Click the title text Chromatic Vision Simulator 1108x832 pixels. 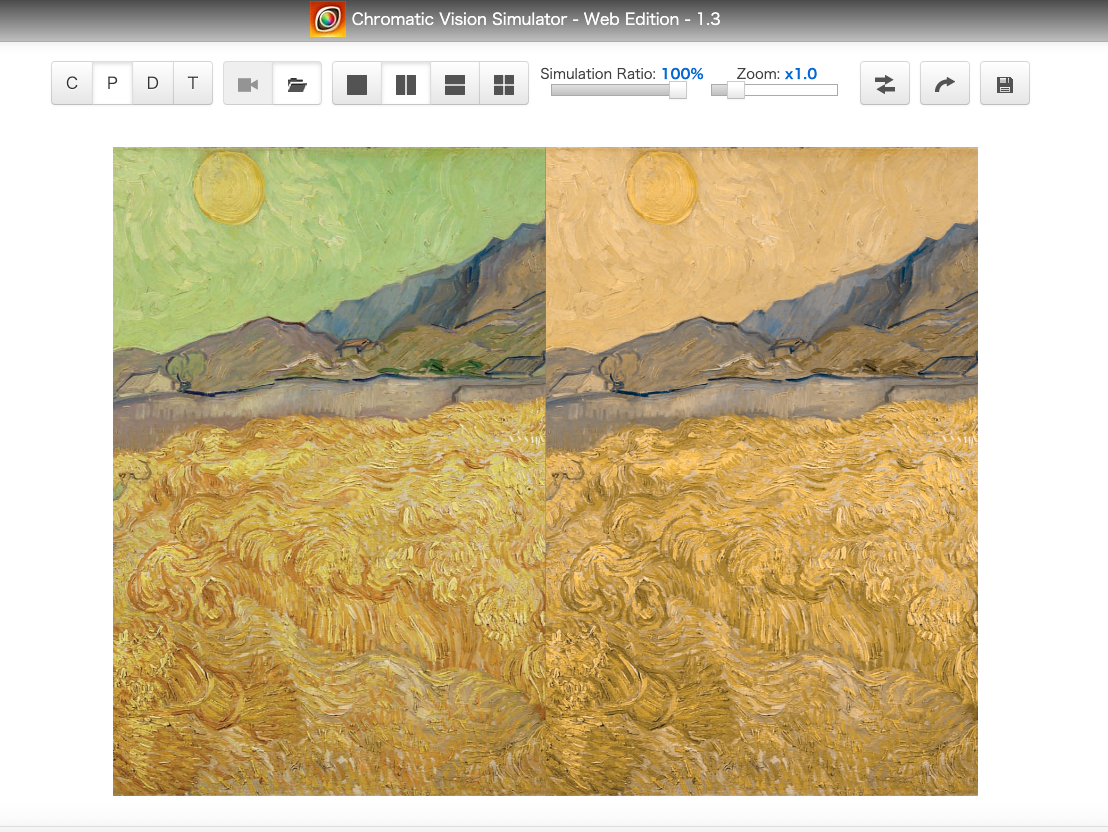pyautogui.click(x=459, y=19)
